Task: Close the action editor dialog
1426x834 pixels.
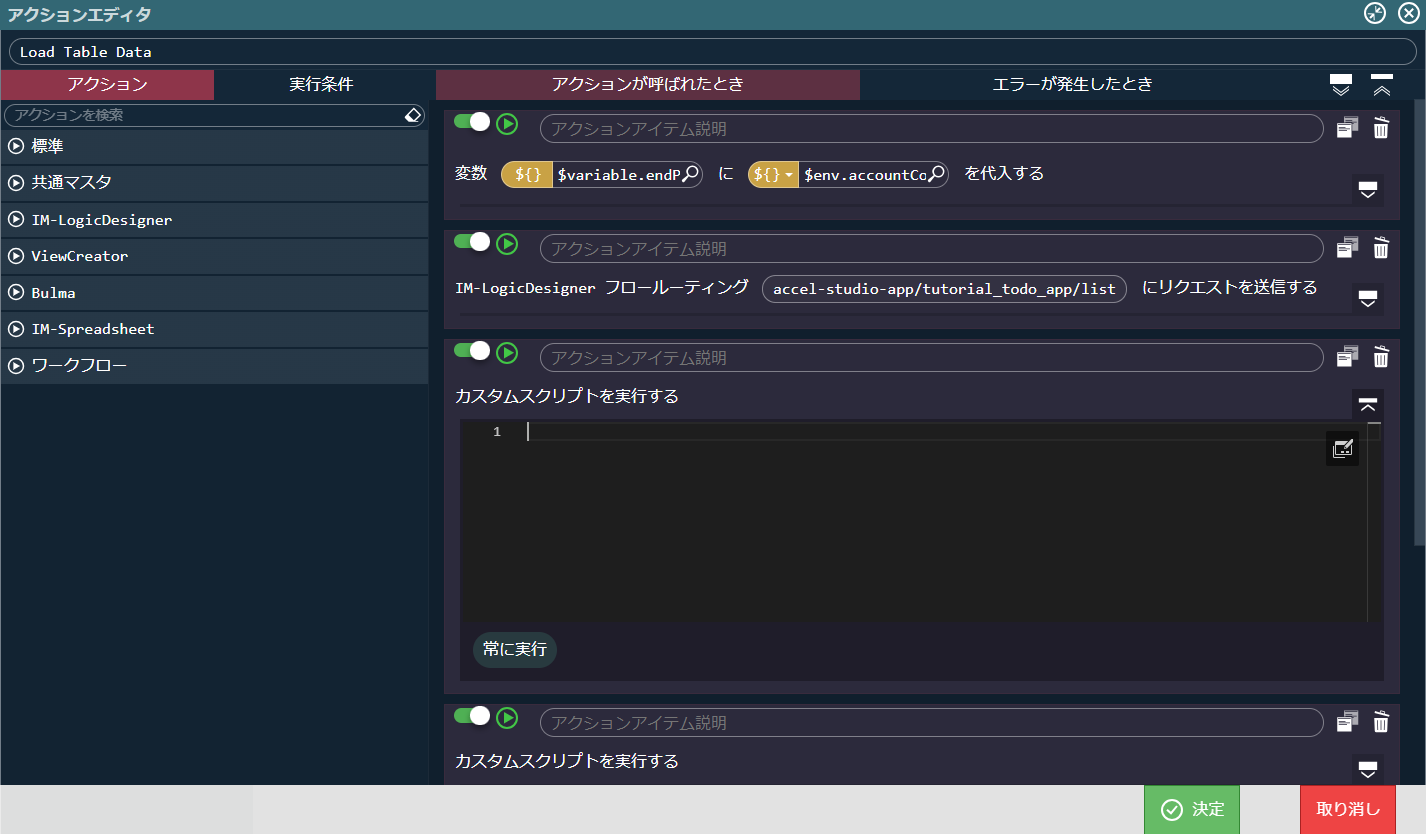Action: (1408, 13)
